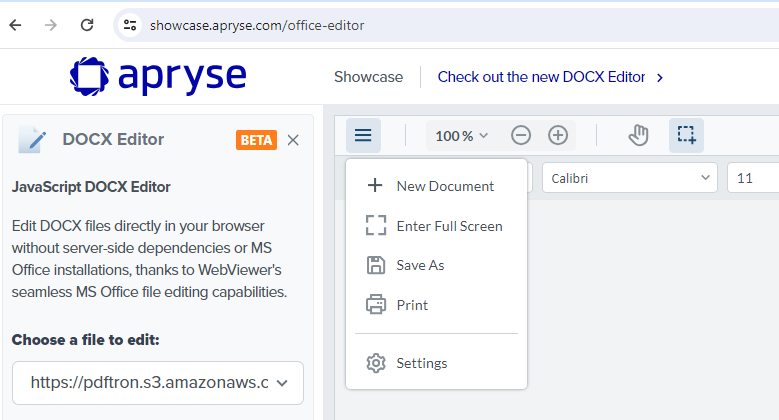Click the 'Choose a file to edit:' label

(85, 340)
